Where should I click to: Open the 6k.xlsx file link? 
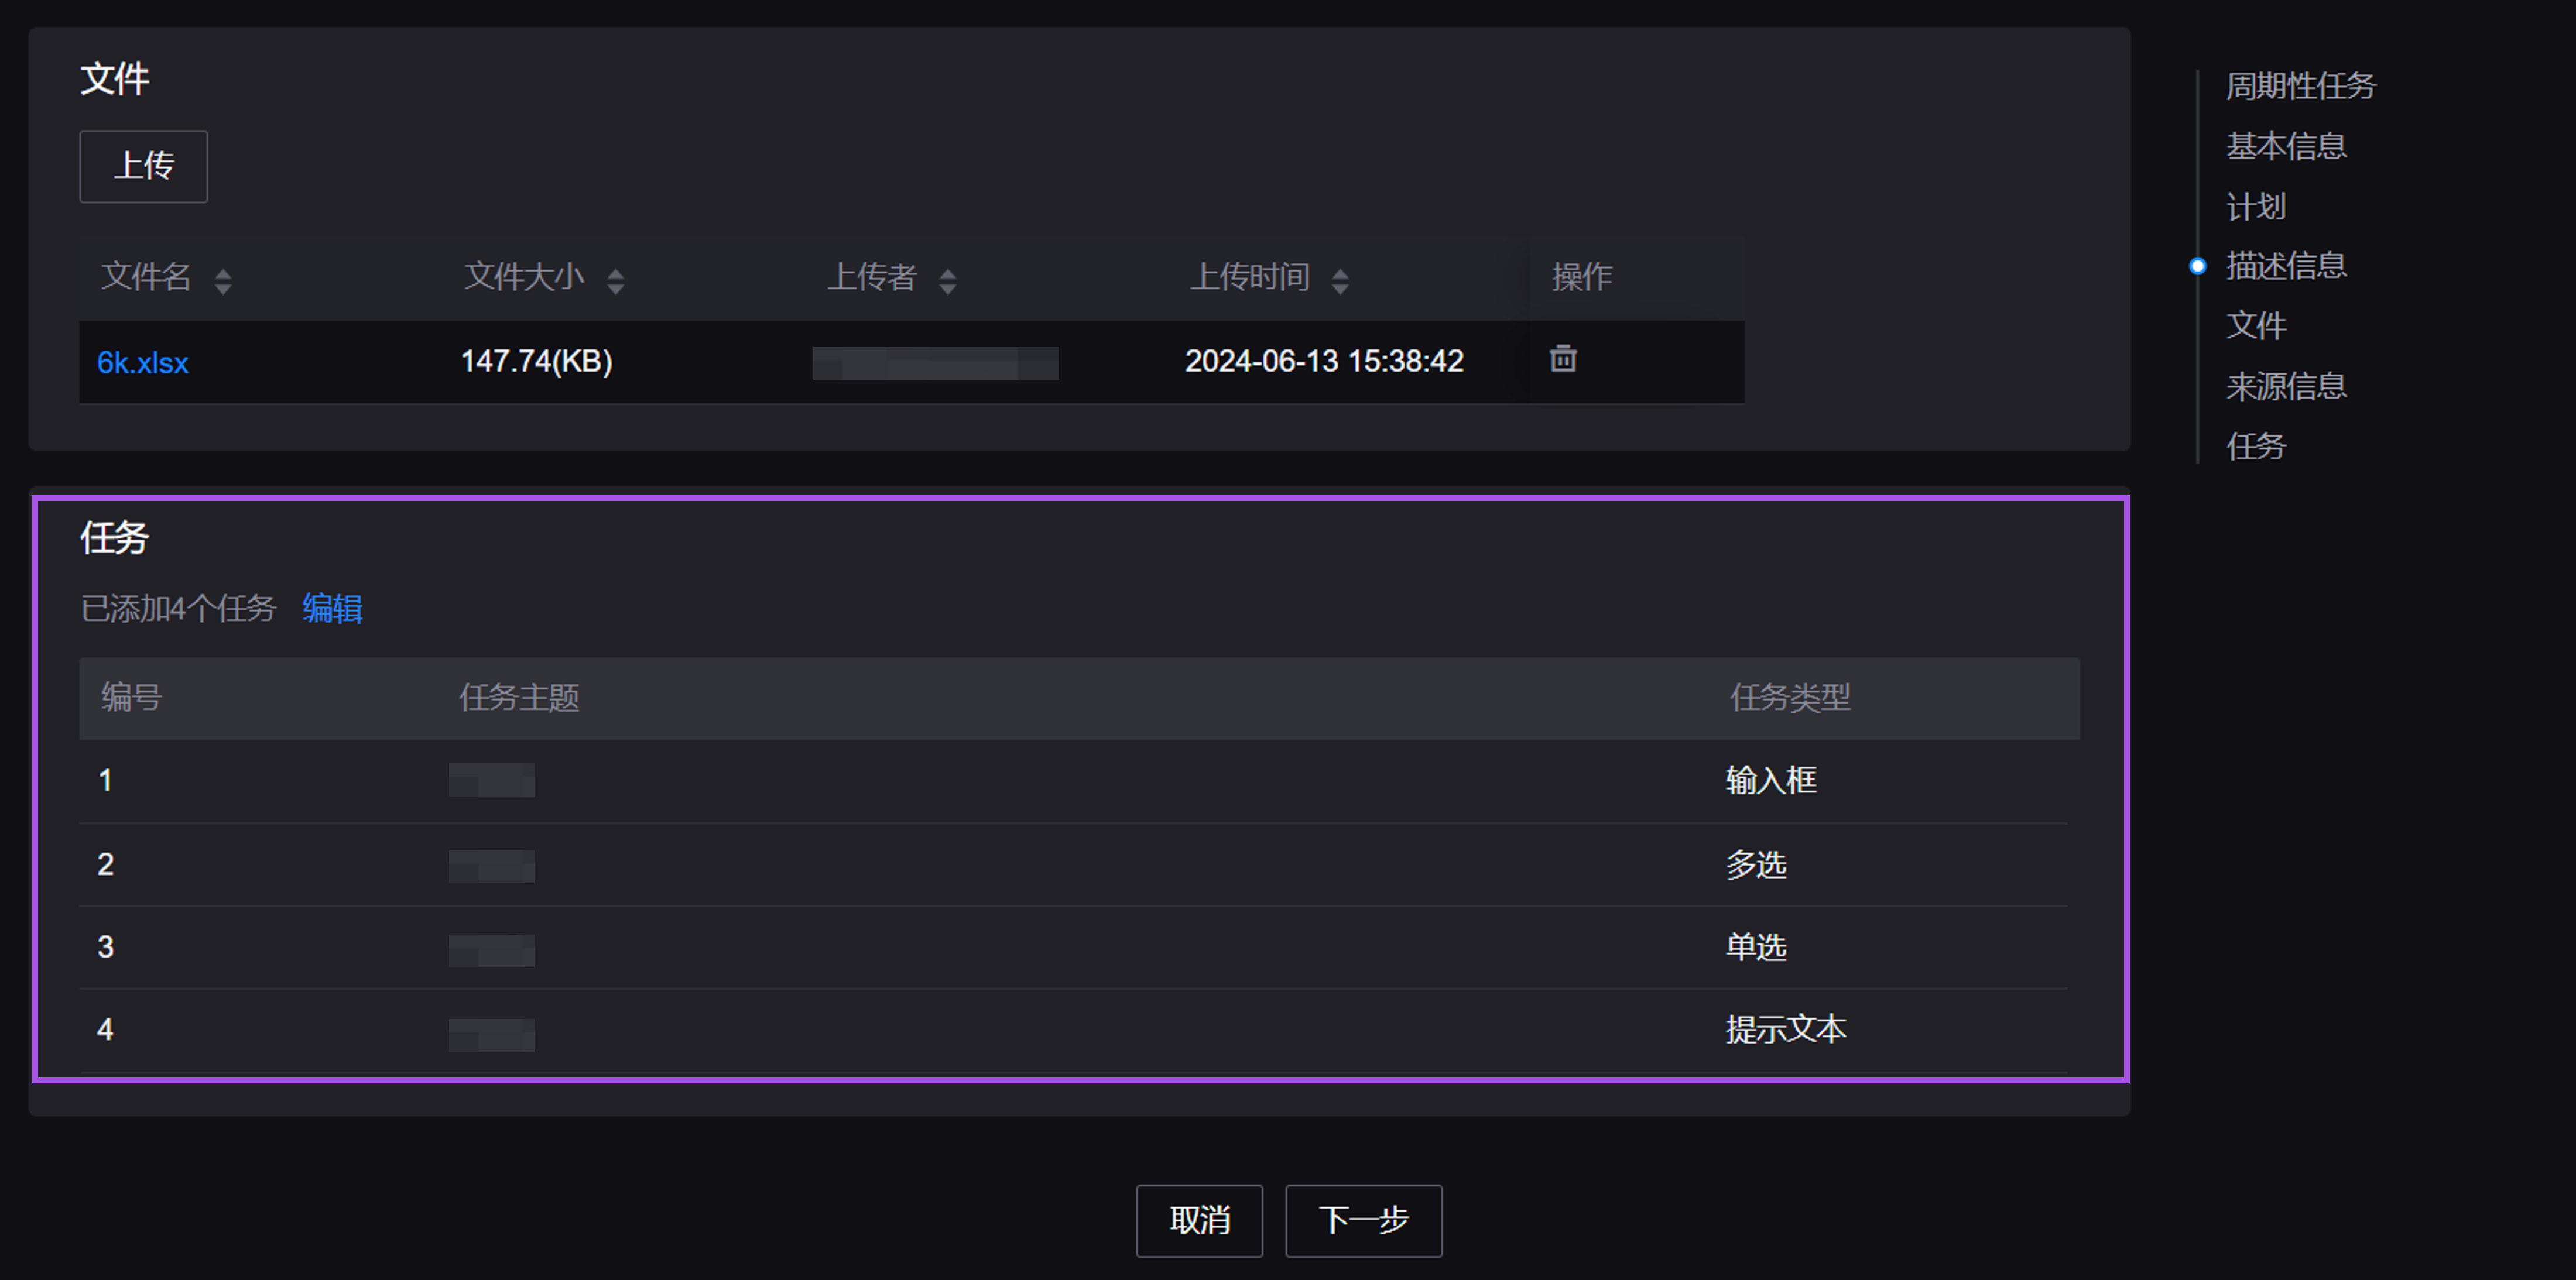[142, 362]
